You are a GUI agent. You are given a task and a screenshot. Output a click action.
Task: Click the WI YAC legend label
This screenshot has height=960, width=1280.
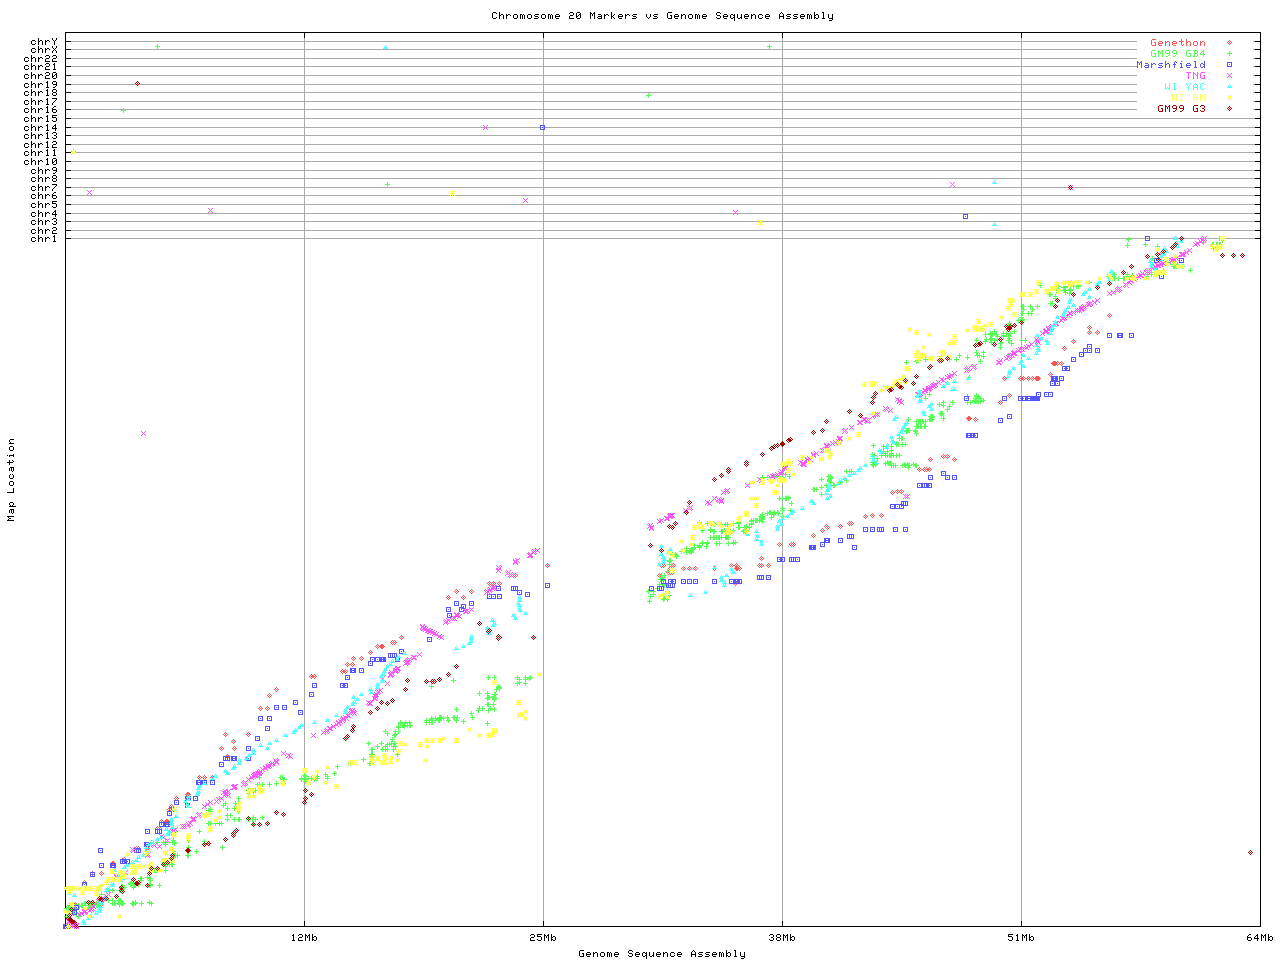[x=1184, y=87]
